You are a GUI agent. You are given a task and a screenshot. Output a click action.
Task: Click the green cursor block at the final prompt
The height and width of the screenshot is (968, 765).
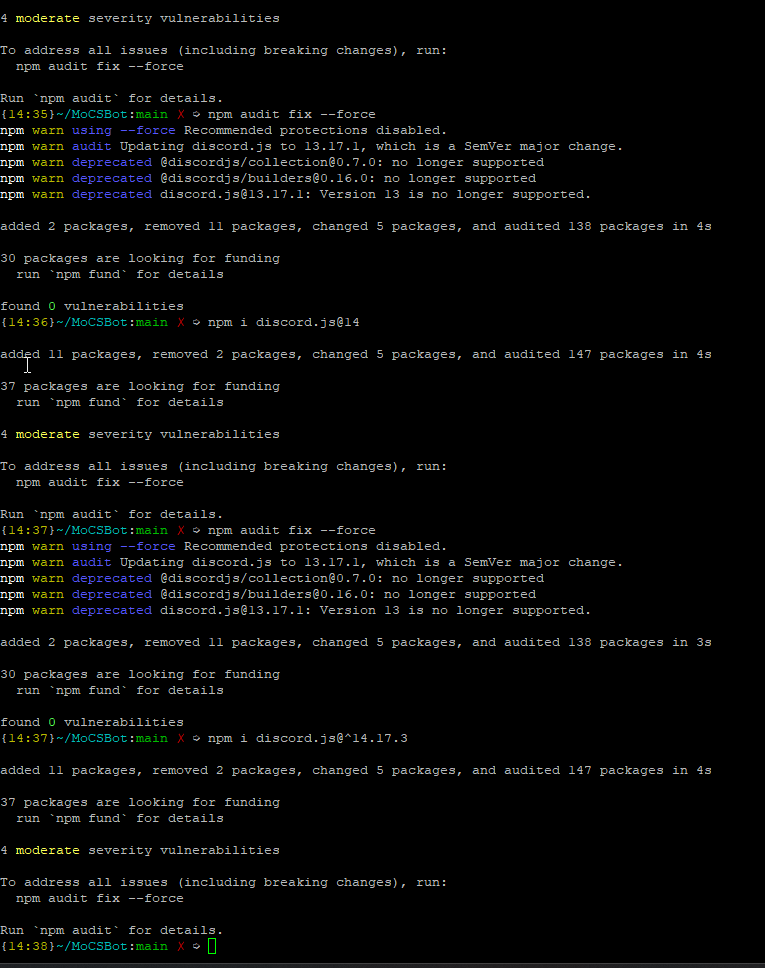pos(211,946)
